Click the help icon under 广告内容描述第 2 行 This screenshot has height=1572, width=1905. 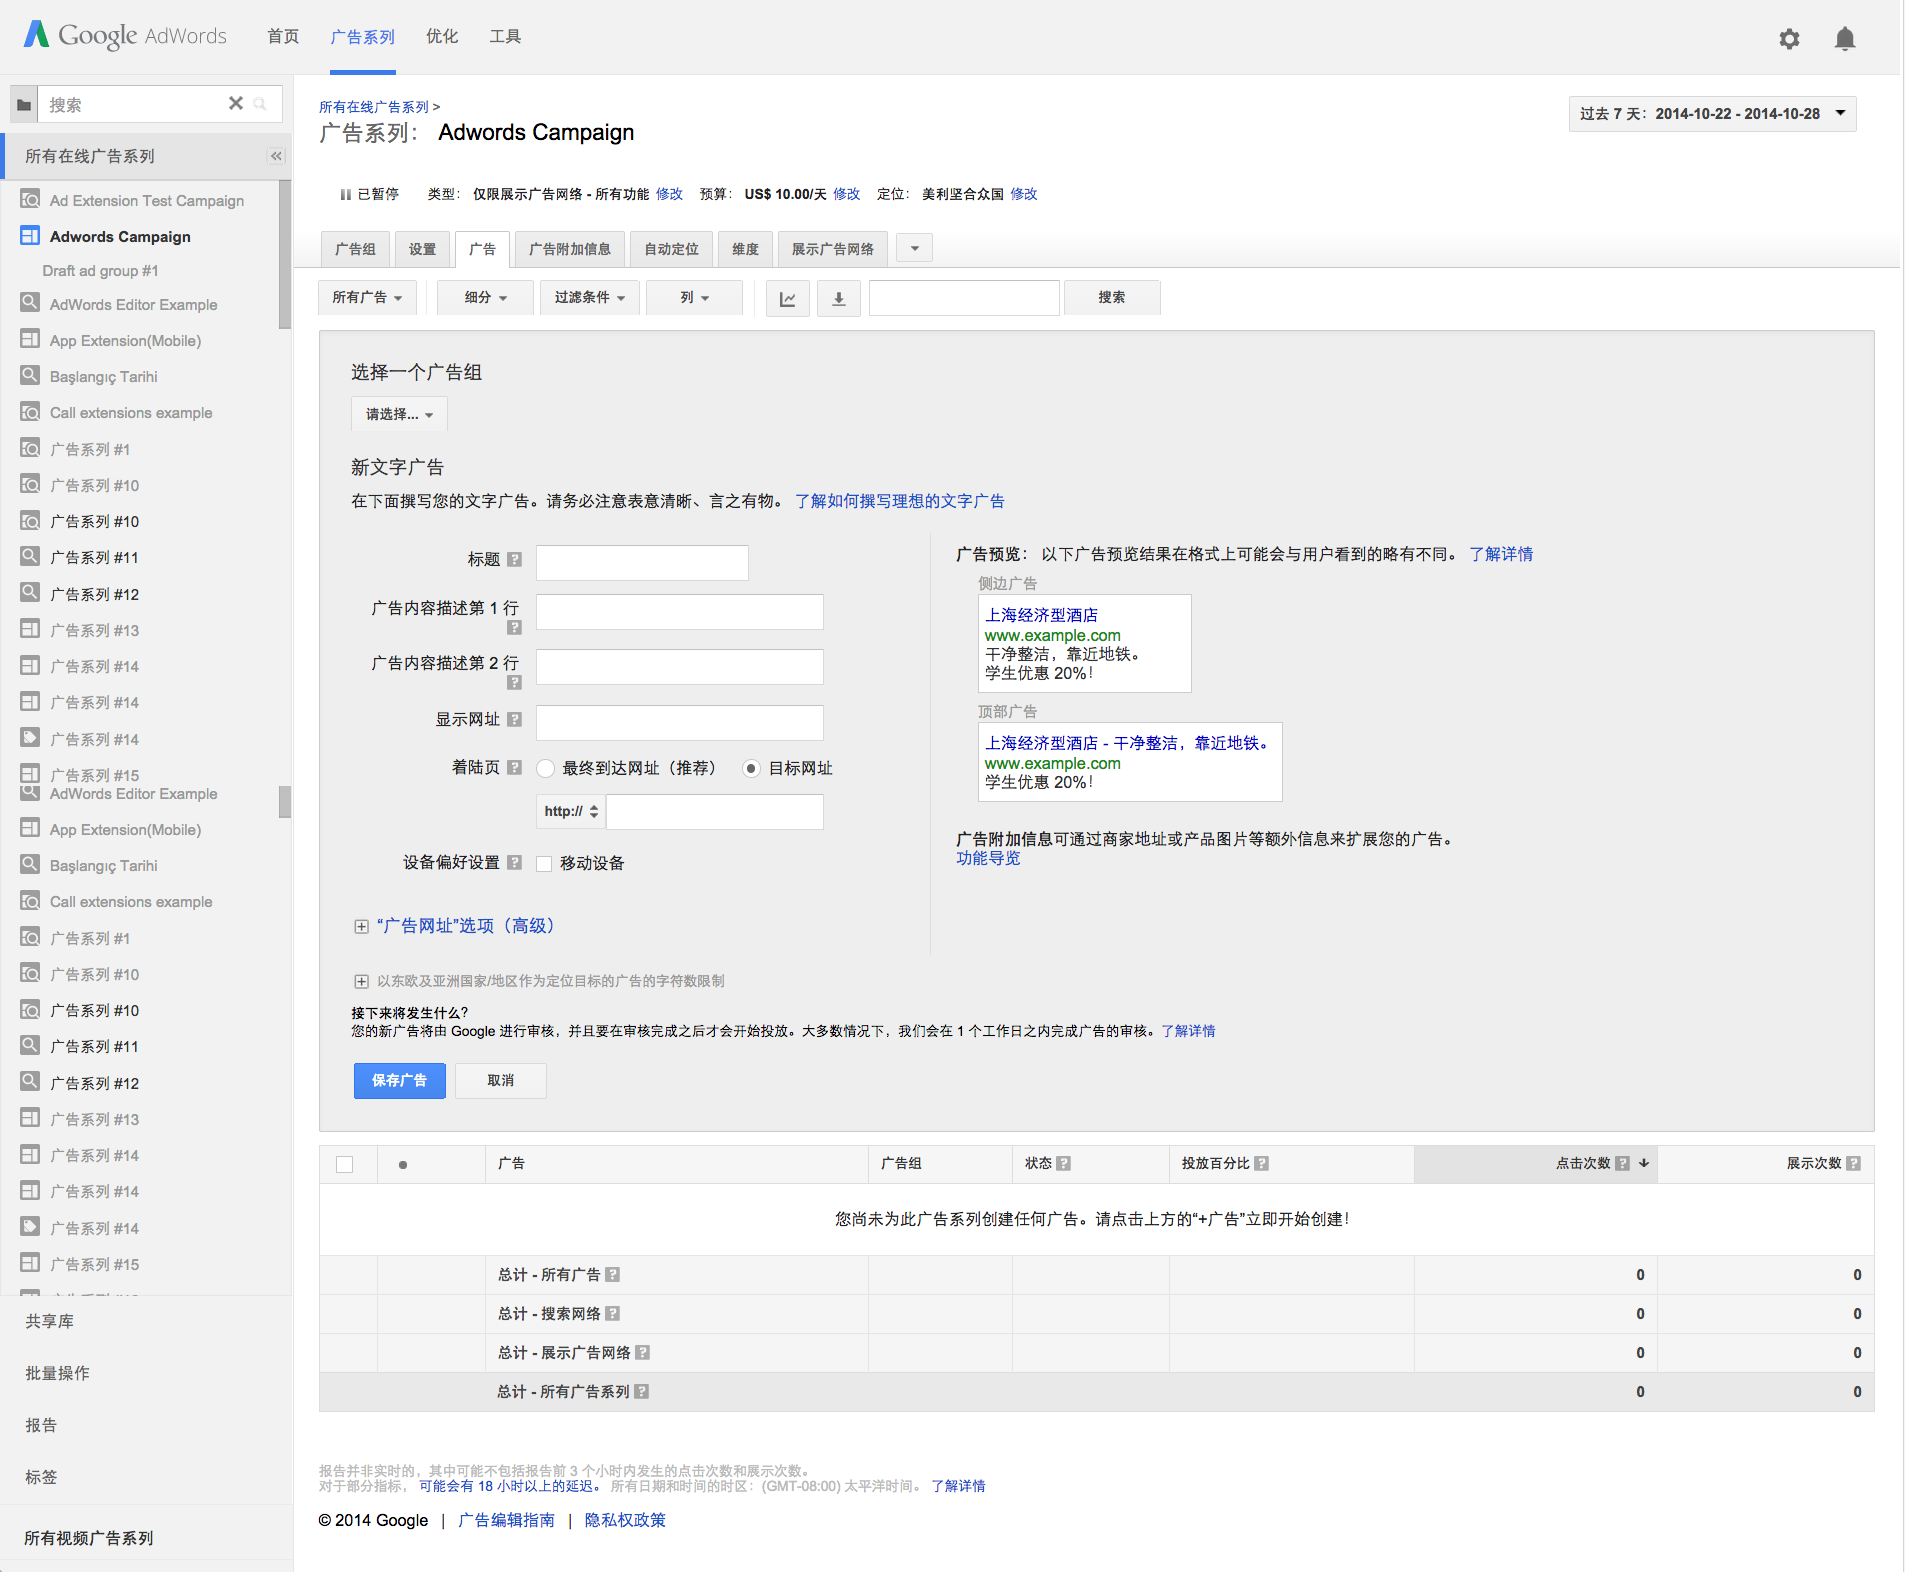[x=514, y=683]
